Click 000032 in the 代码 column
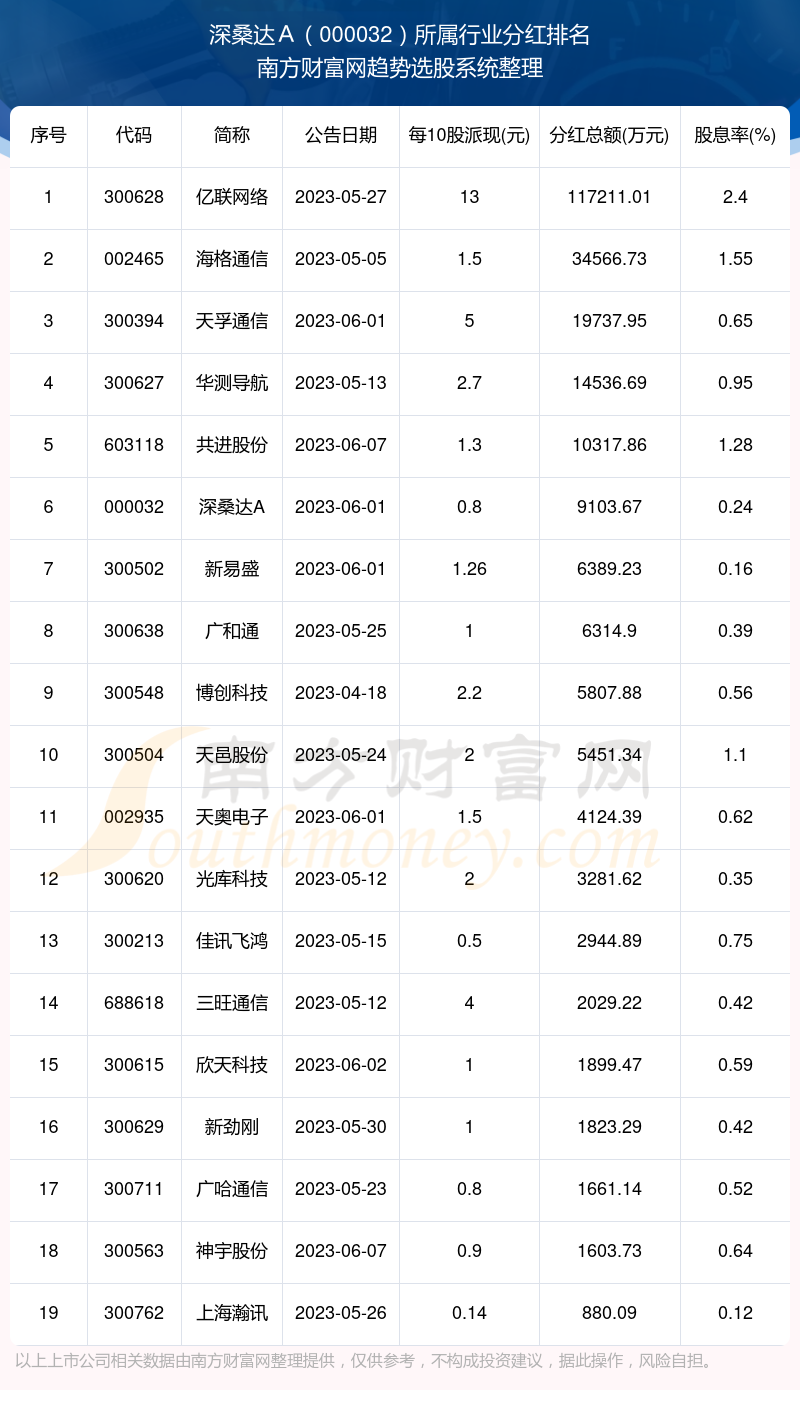Image resolution: width=800 pixels, height=1412 pixels. (x=134, y=507)
